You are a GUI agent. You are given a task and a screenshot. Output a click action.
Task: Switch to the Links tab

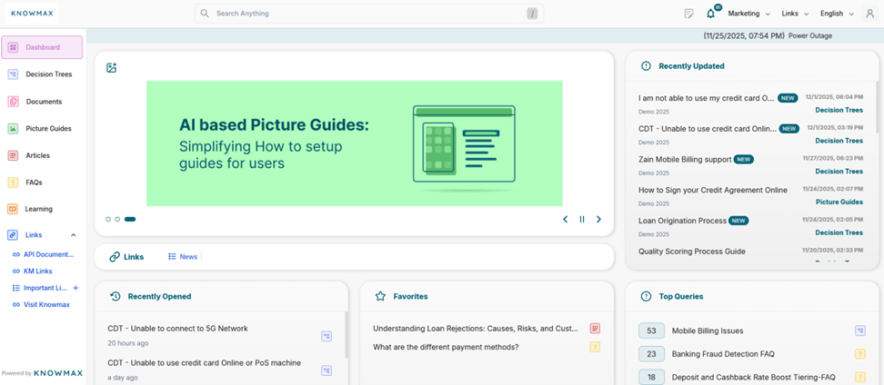coord(127,256)
